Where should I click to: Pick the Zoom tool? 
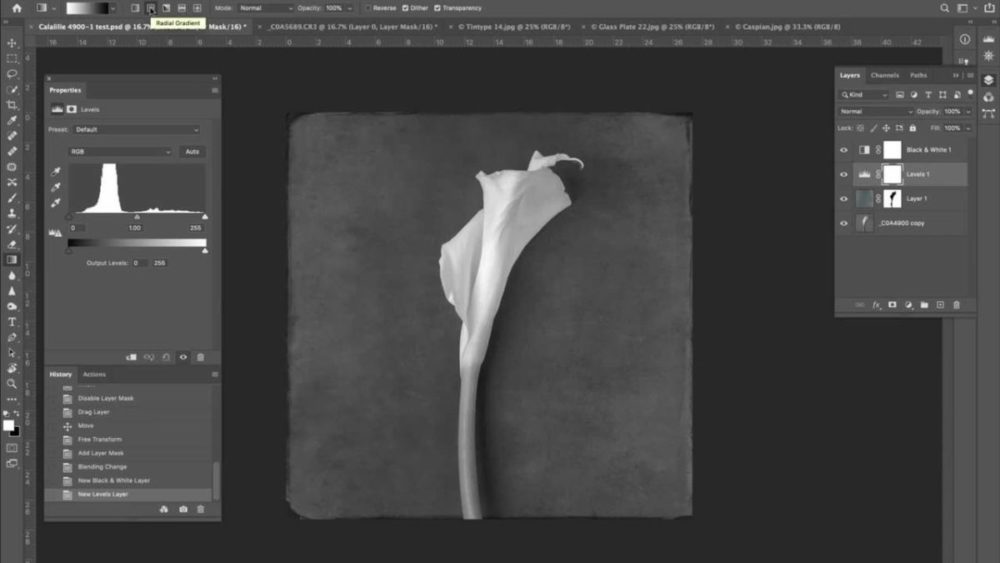[x=12, y=383]
